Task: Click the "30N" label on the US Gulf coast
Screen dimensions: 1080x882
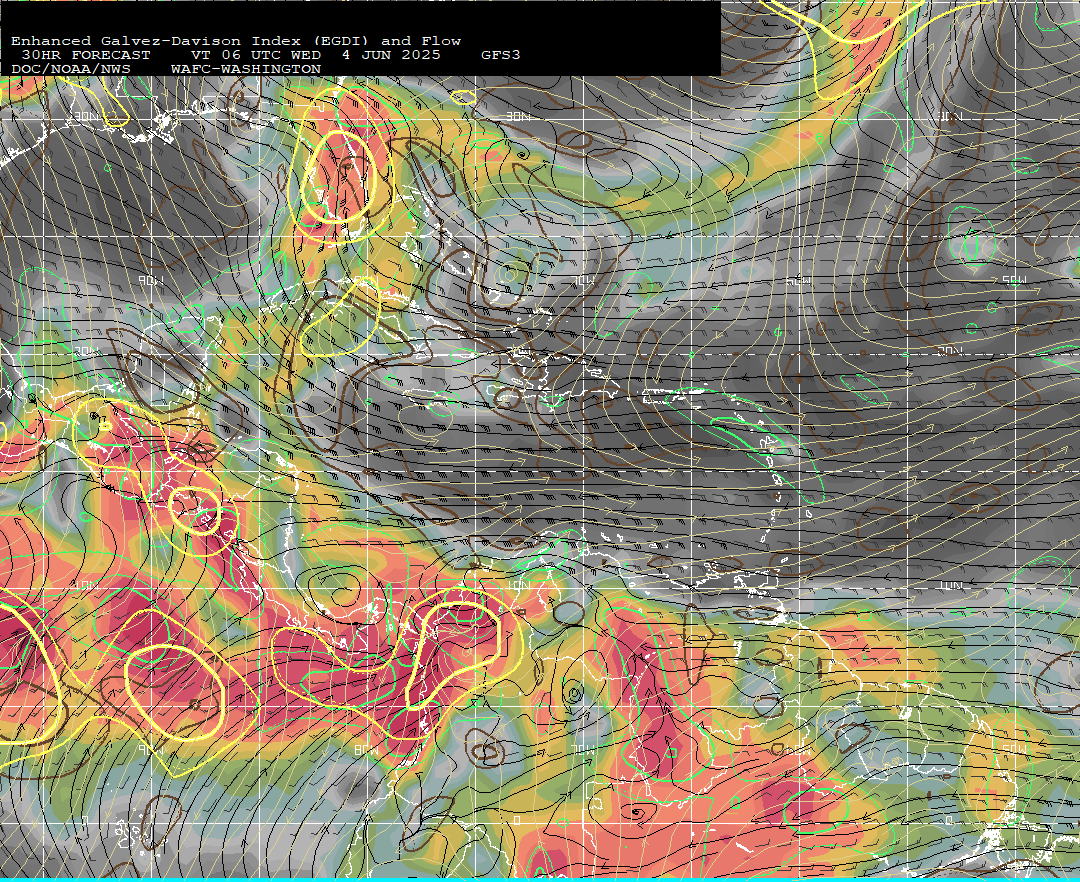Action: click(x=86, y=116)
